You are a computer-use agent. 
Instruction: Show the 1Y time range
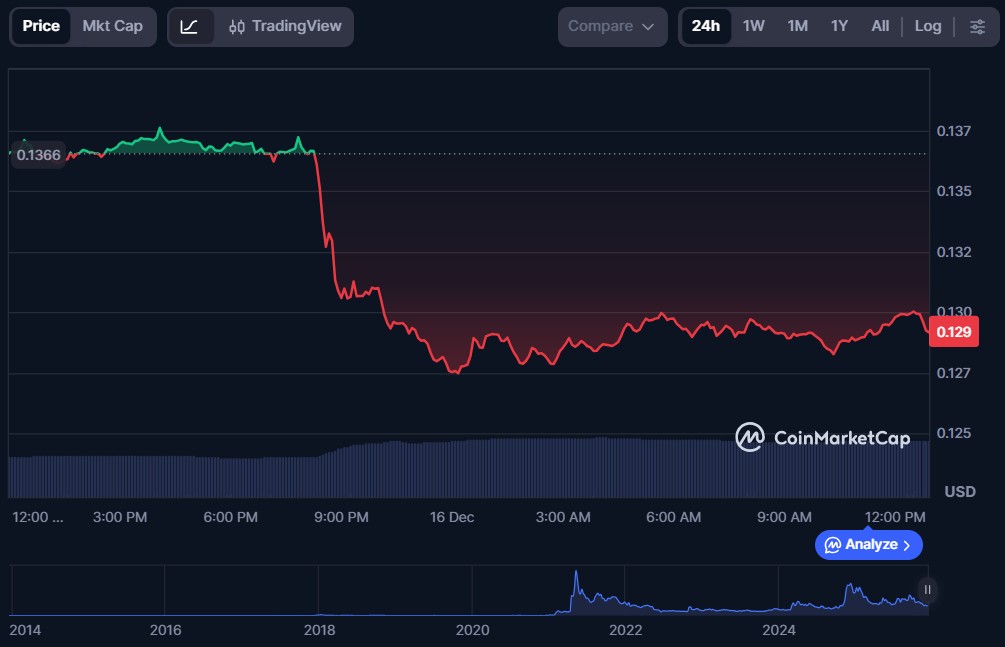click(x=839, y=26)
